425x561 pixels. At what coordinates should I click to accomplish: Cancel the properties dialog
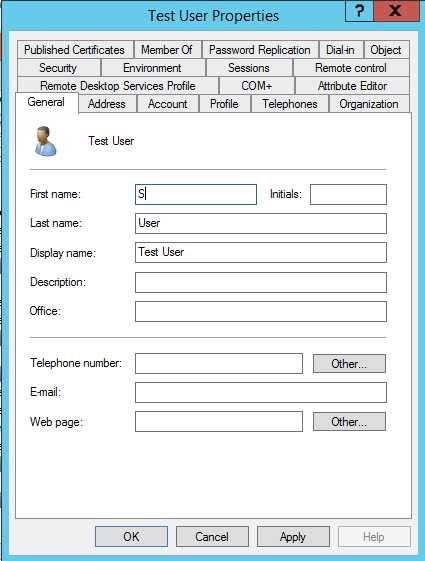pos(212,536)
